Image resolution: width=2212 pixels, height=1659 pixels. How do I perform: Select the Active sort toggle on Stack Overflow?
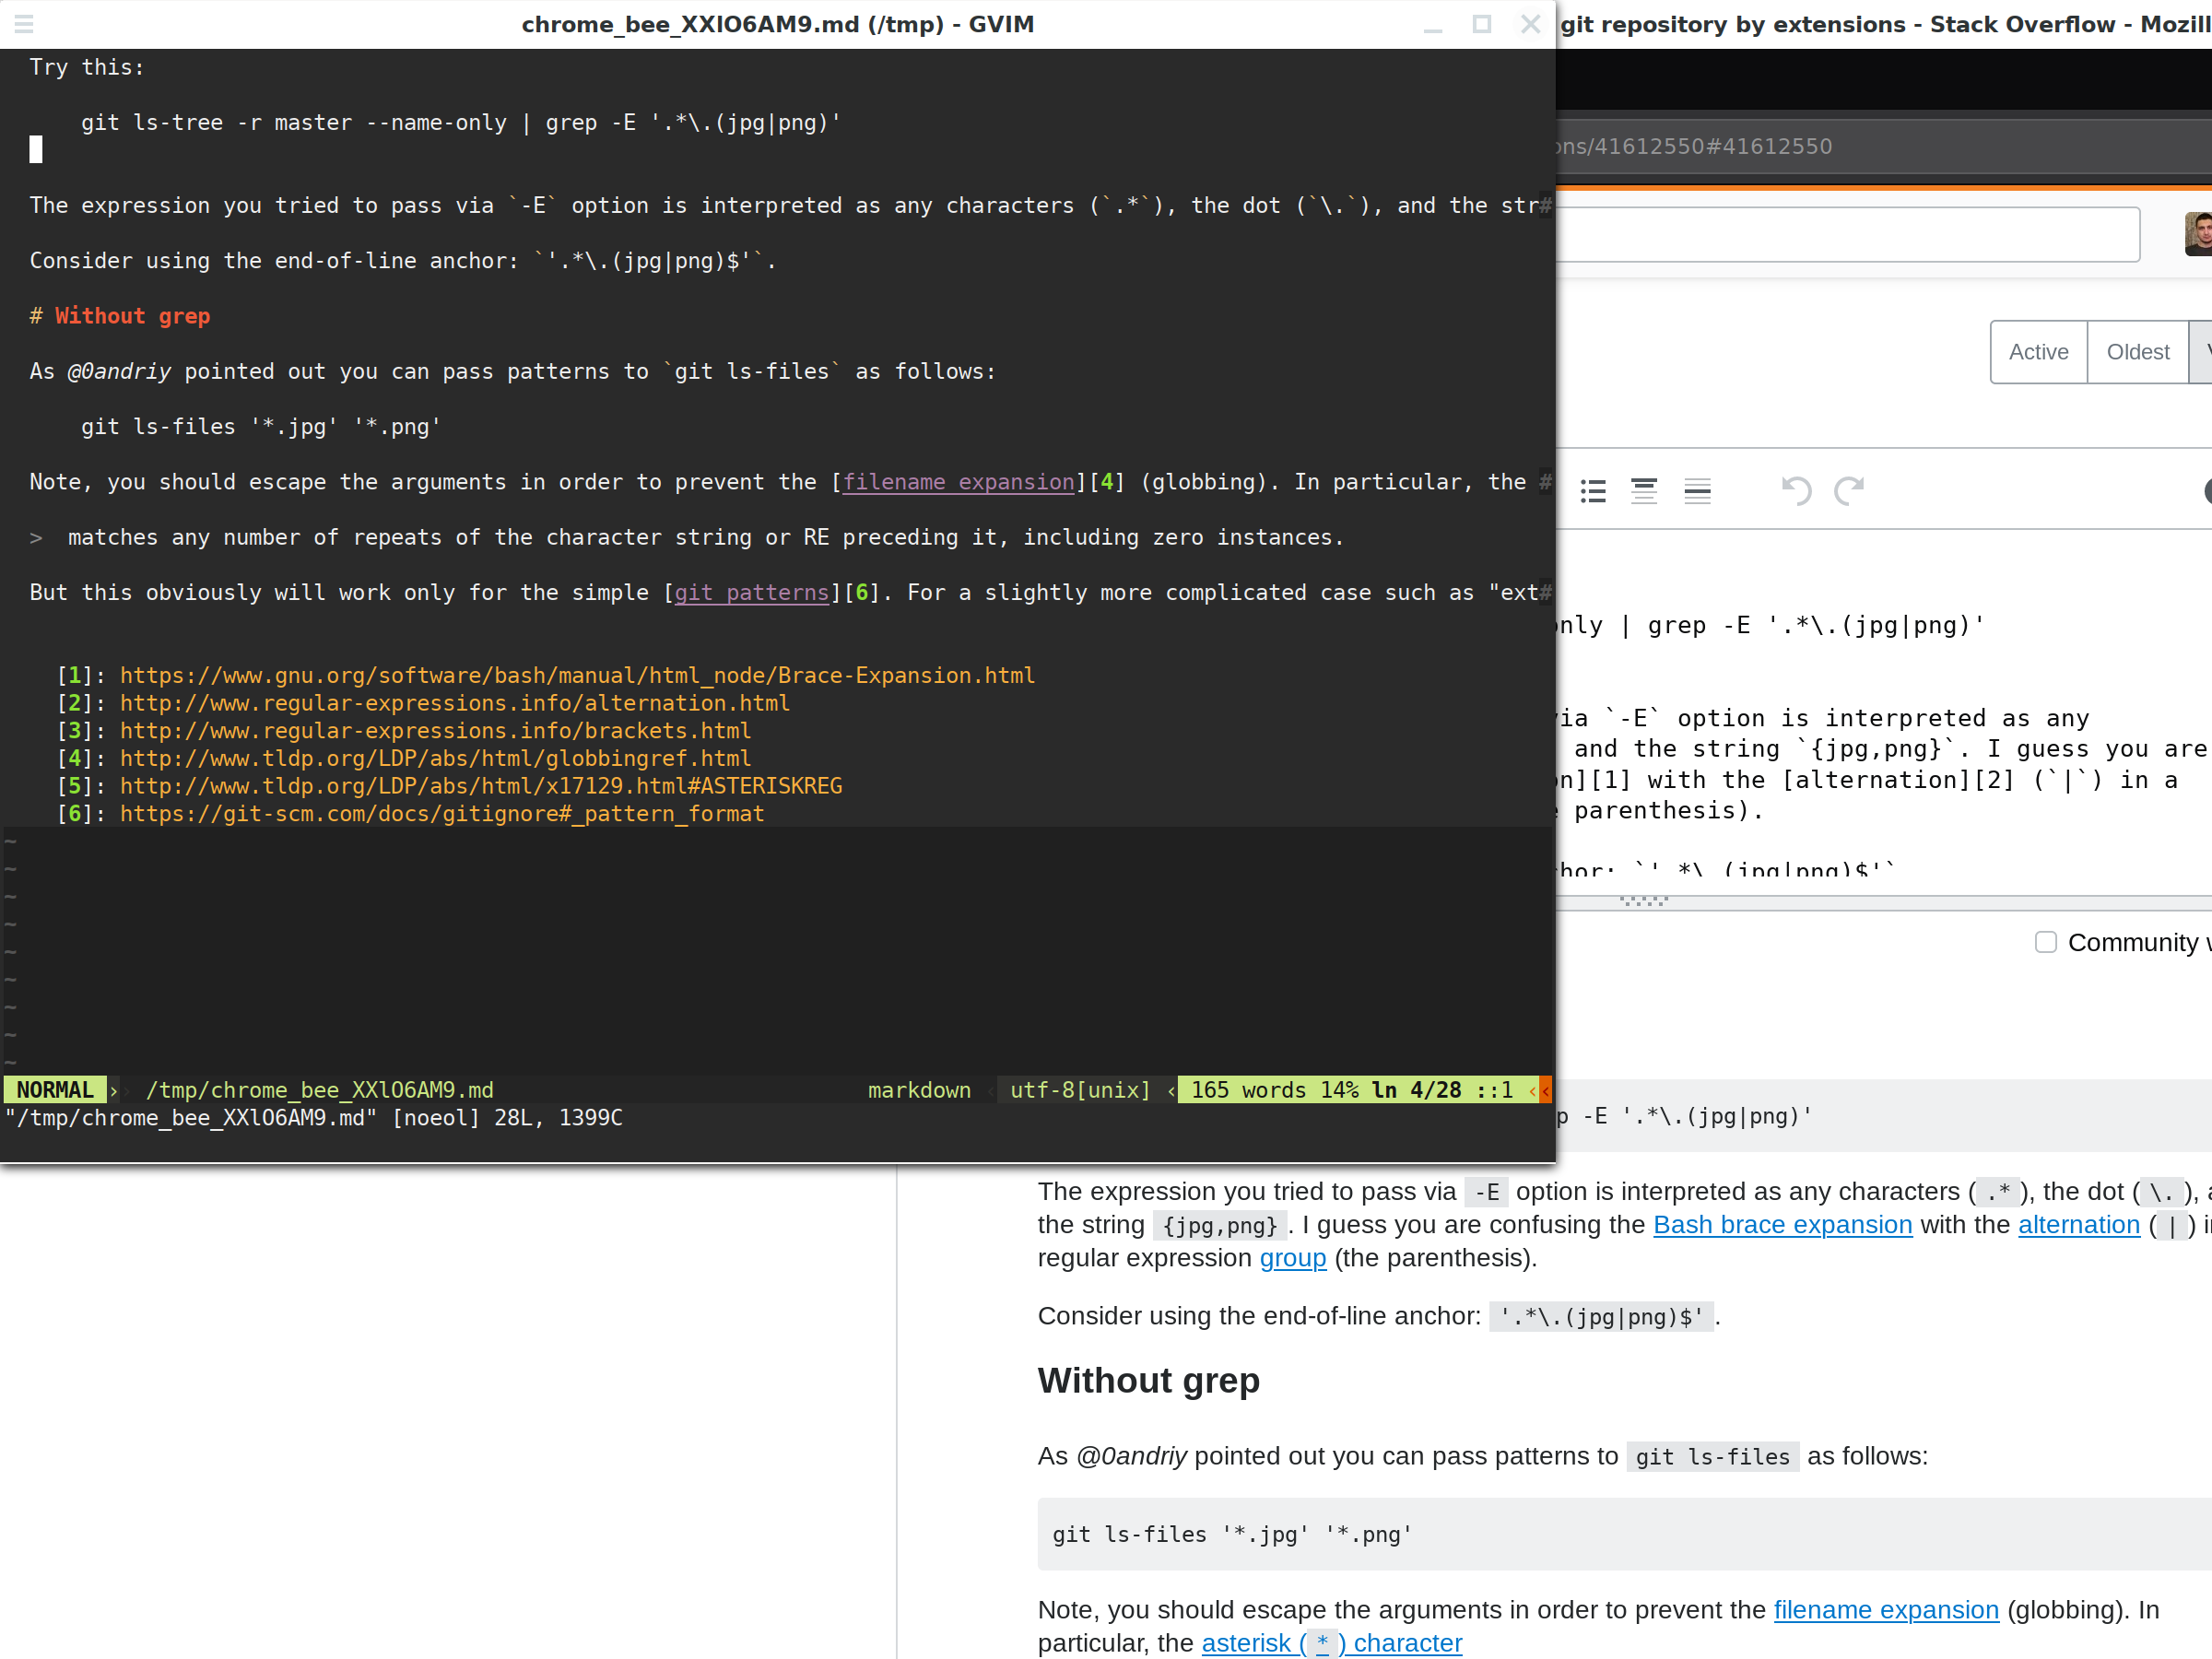click(x=2040, y=350)
